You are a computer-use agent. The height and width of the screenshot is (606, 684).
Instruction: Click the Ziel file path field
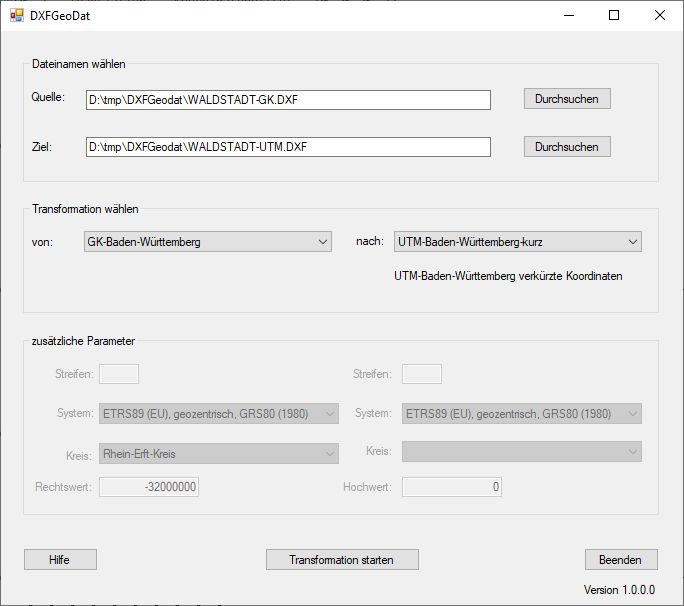pyautogui.click(x=288, y=147)
